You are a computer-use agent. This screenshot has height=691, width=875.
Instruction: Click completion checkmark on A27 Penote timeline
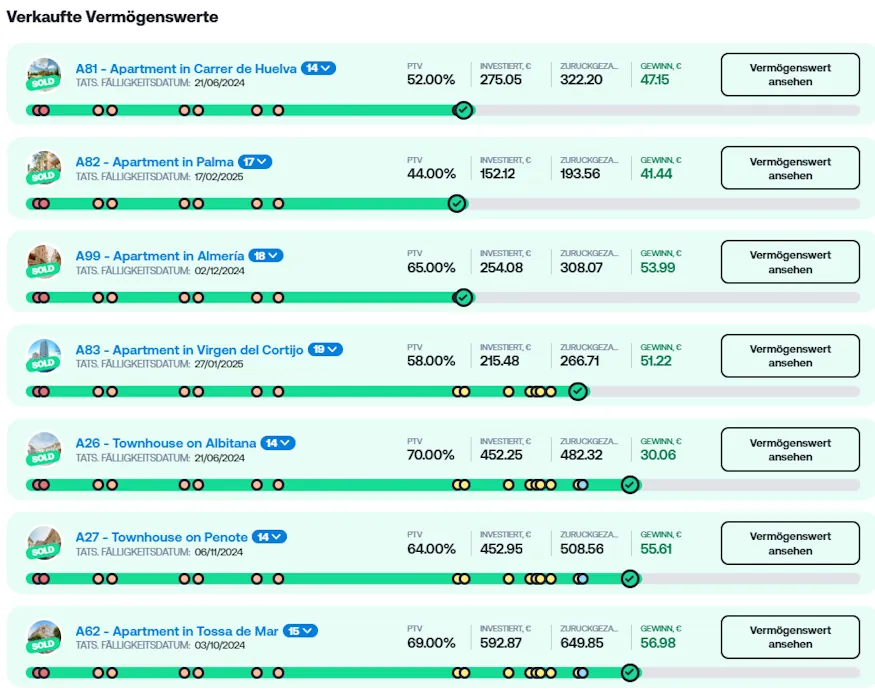pos(630,578)
